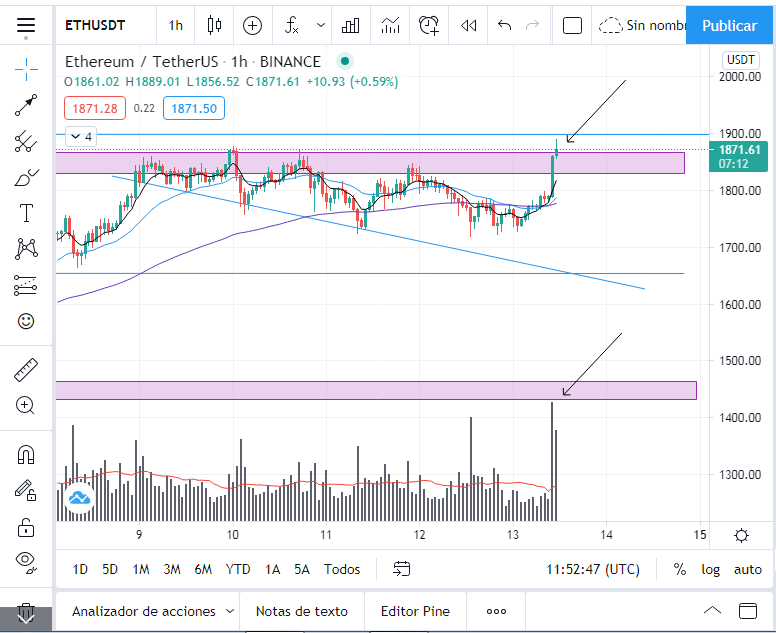Open the layout select square icon
The height and width of the screenshot is (633, 776).
point(572,25)
